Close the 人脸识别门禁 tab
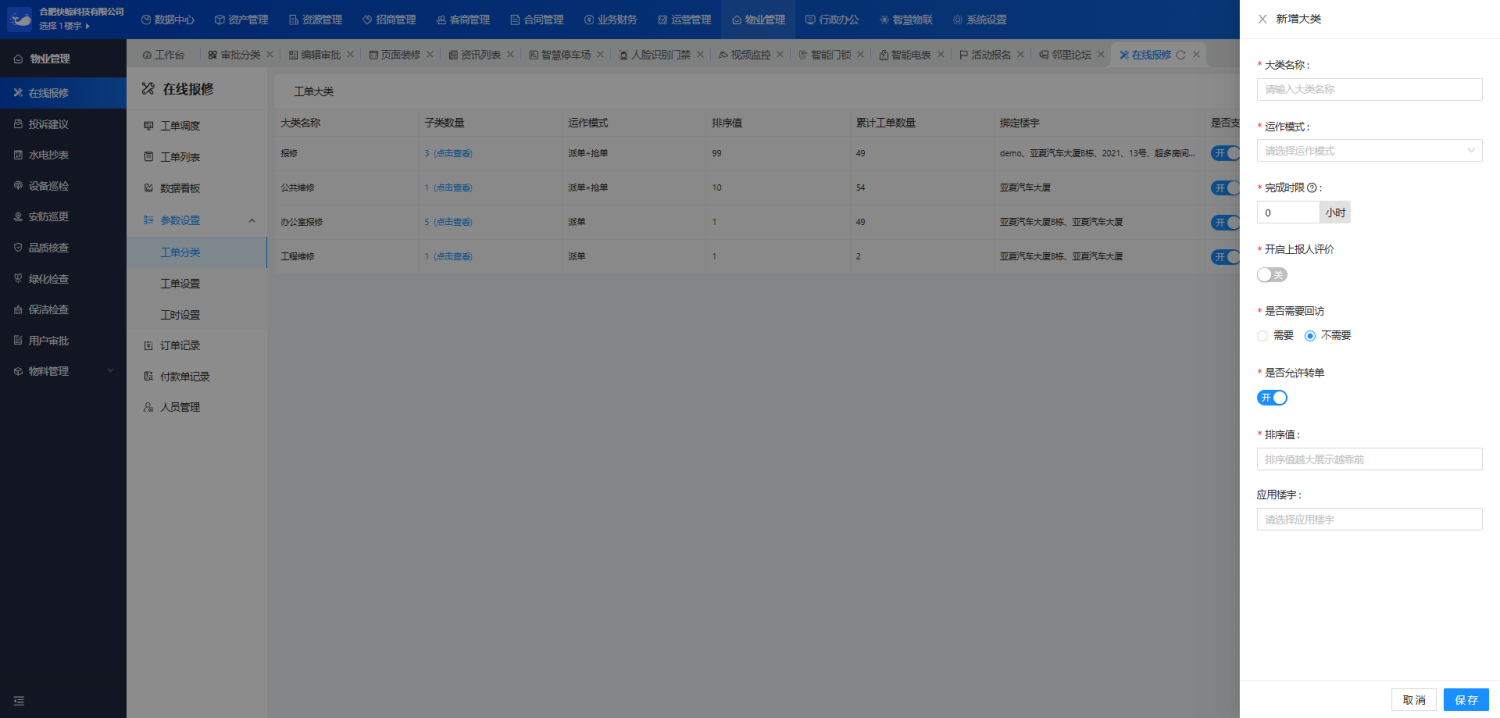The height and width of the screenshot is (718, 1500). (x=700, y=55)
